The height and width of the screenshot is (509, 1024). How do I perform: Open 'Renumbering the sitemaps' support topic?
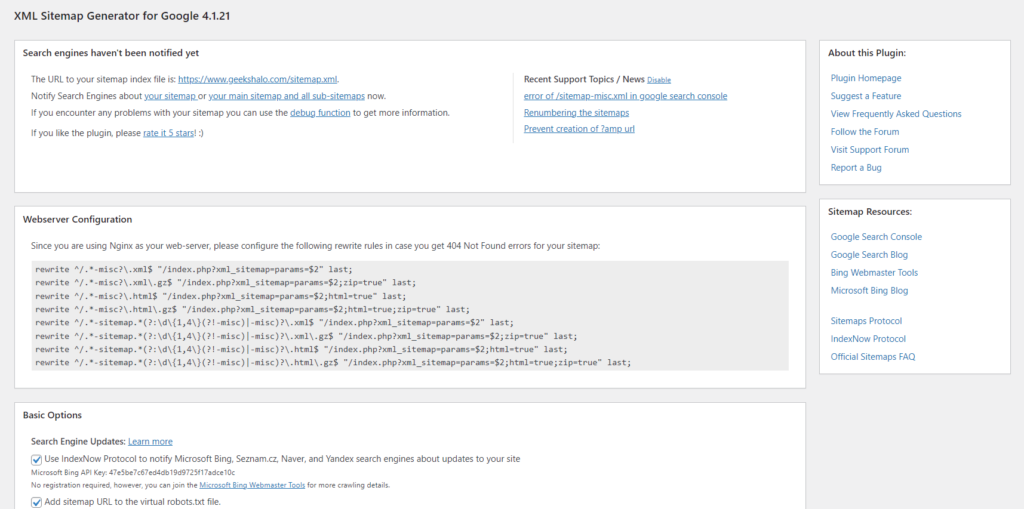coord(576,112)
